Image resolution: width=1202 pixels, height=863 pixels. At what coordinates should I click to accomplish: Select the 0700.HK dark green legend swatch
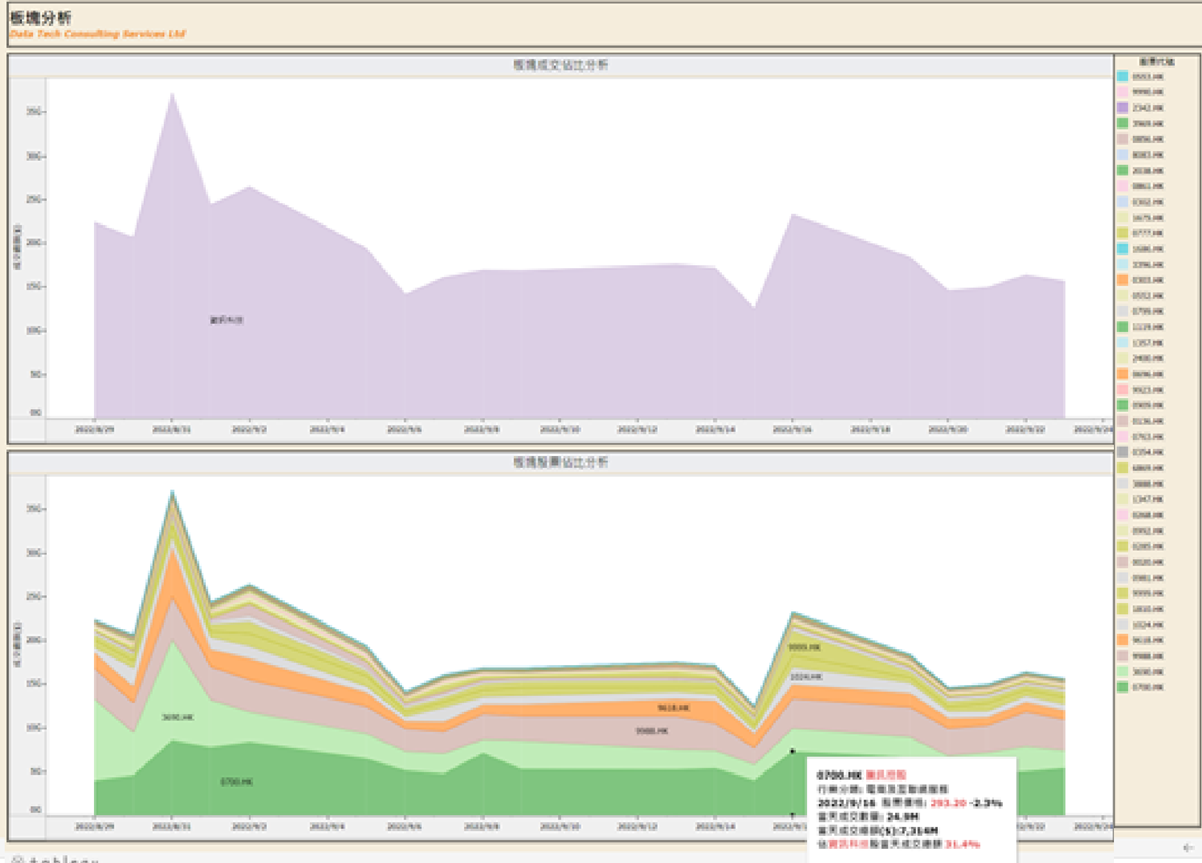(x=1123, y=687)
